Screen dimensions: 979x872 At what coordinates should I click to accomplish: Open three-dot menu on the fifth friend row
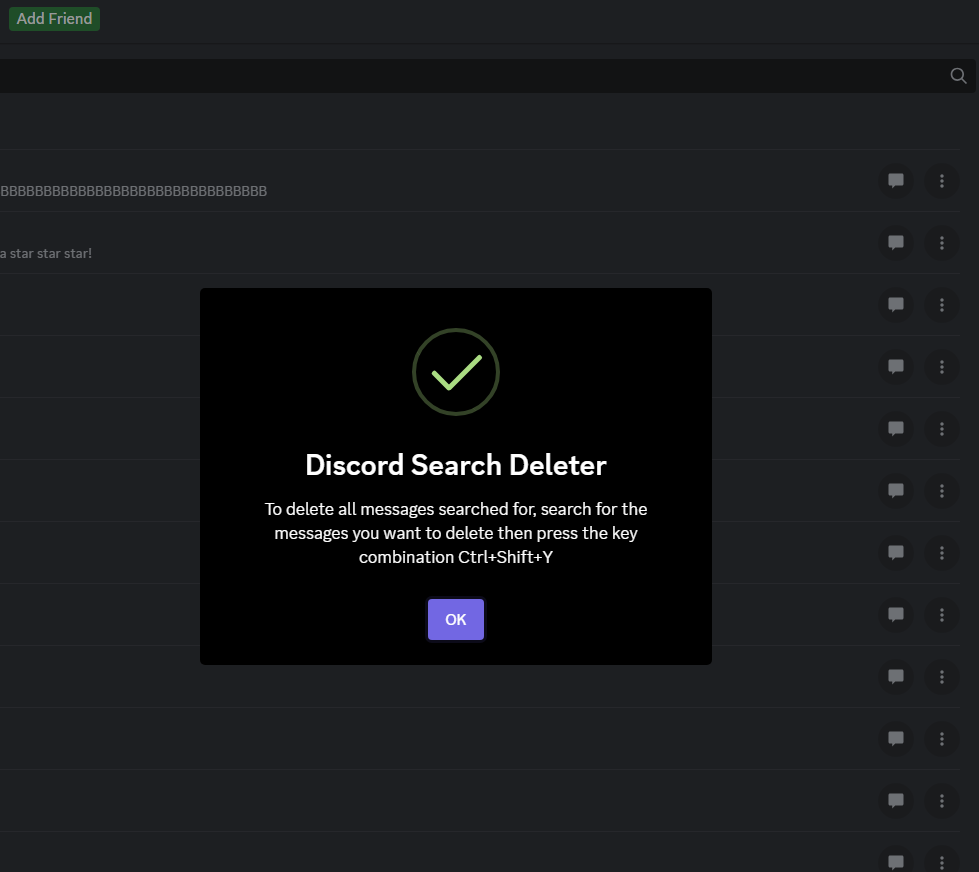[x=942, y=429]
